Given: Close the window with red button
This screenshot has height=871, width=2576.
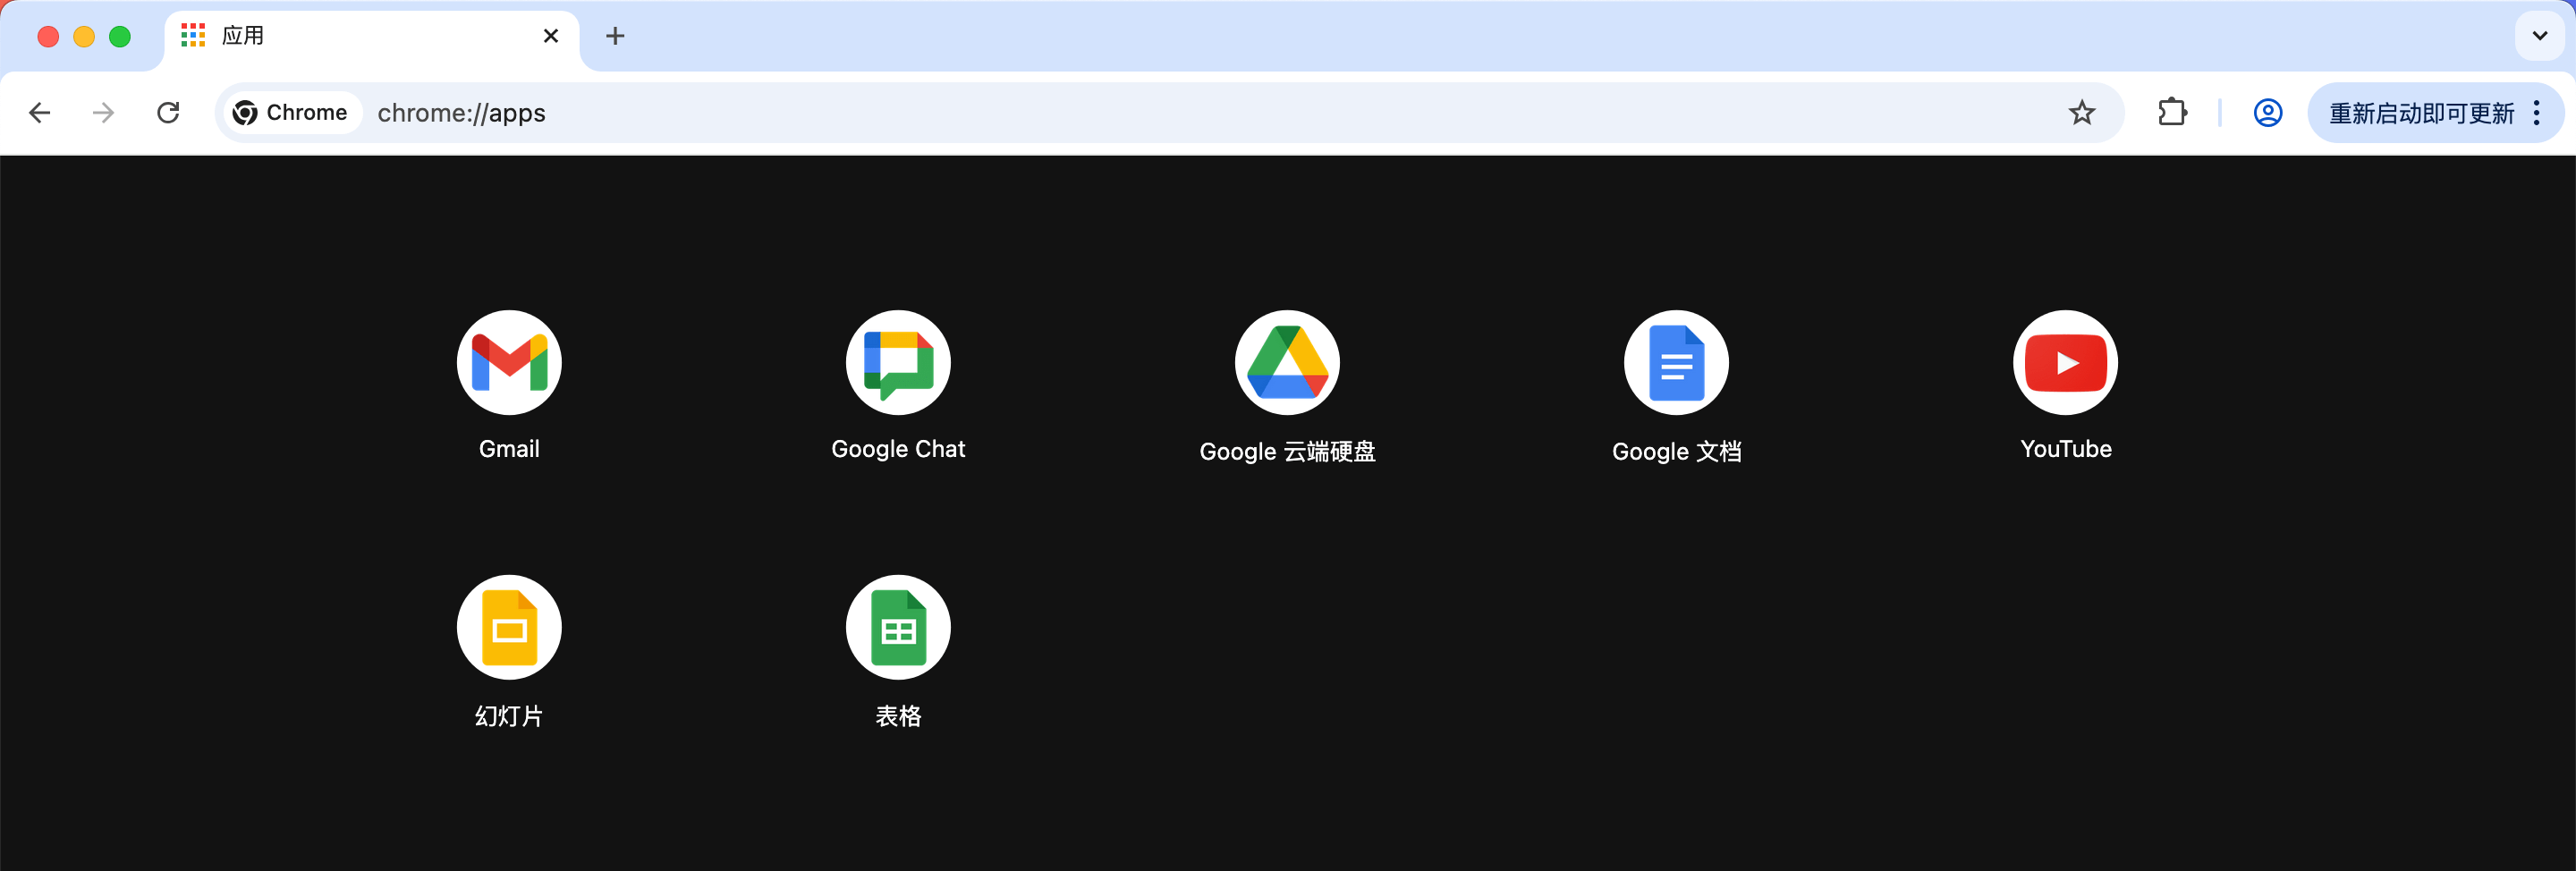Looking at the screenshot, I should pyautogui.click(x=48, y=37).
